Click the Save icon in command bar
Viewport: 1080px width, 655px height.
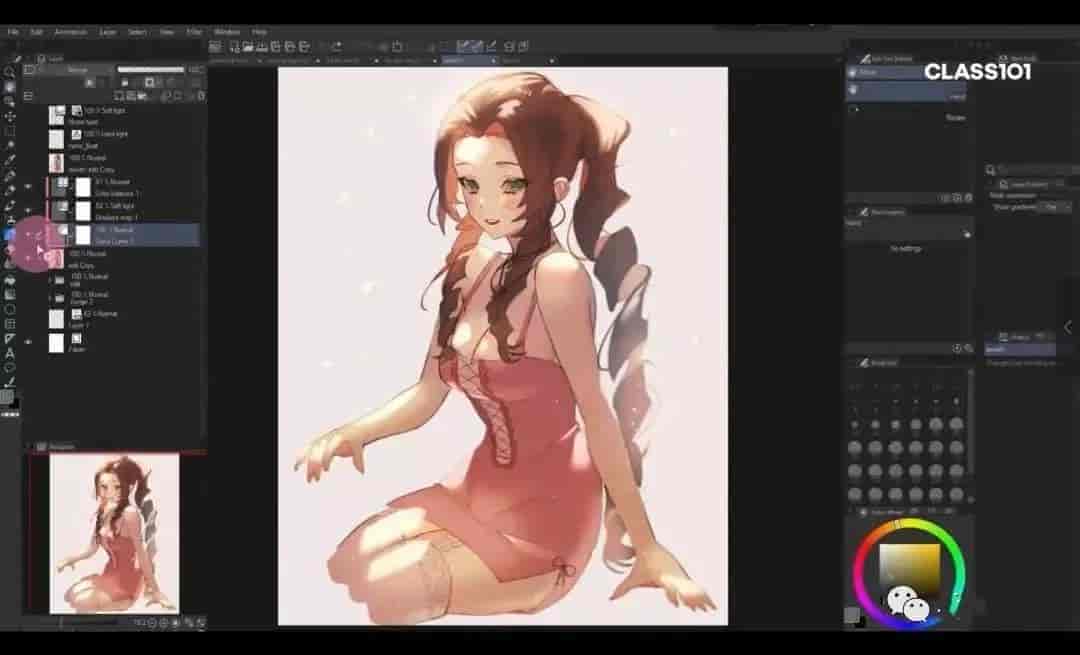click(x=262, y=47)
